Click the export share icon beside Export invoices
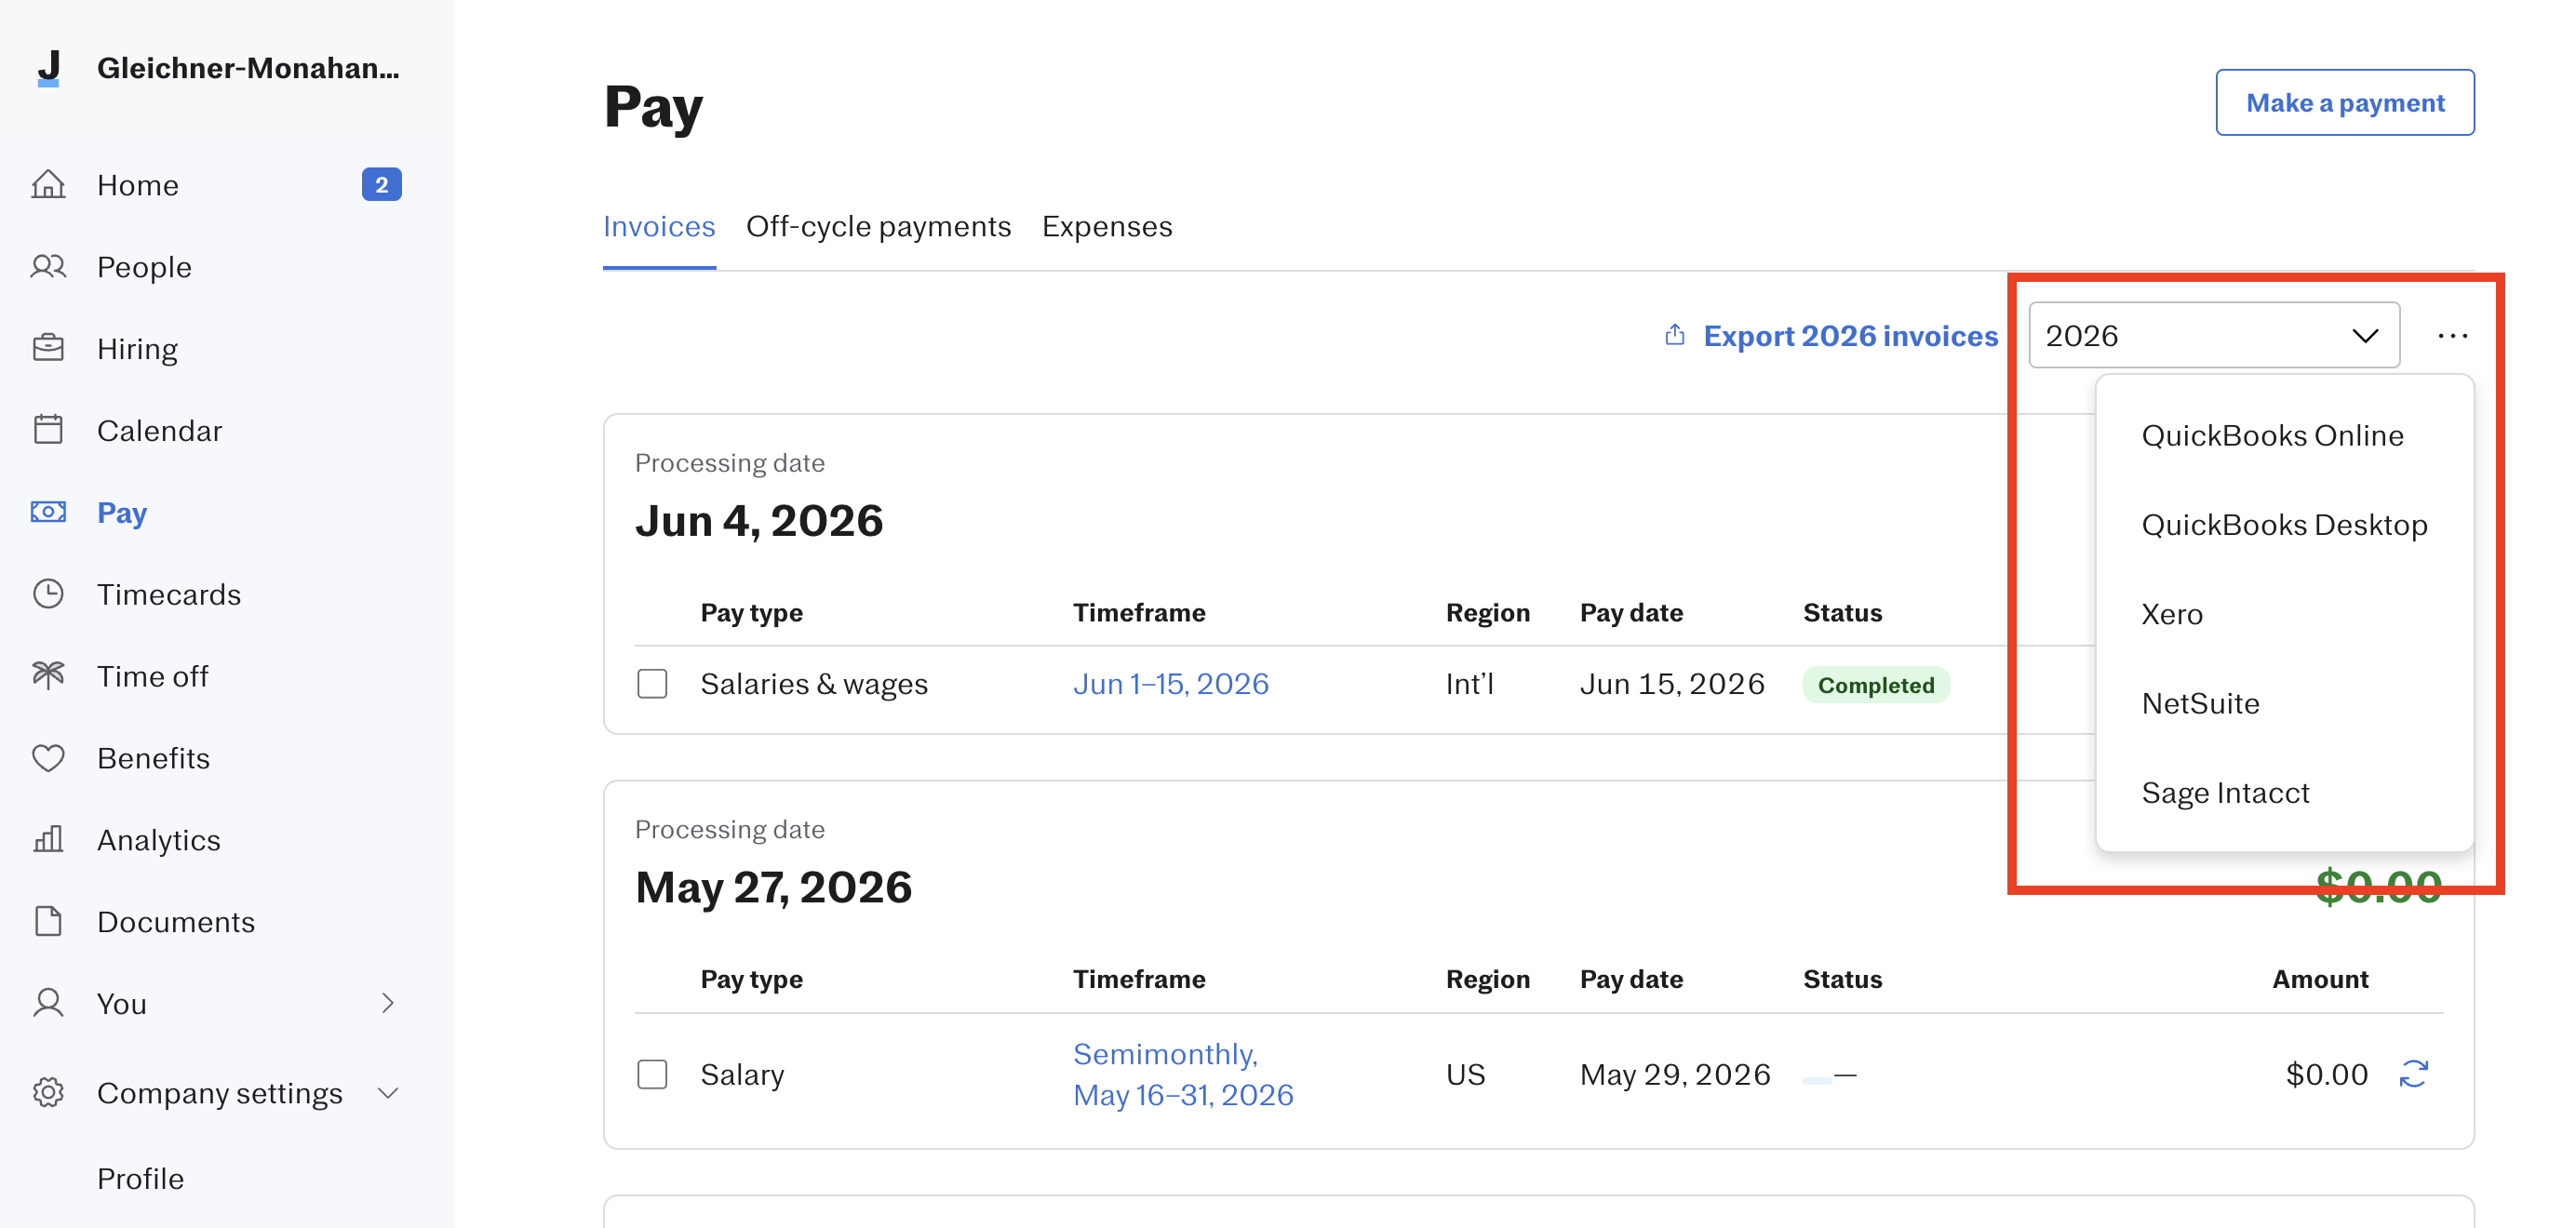Image resolution: width=2576 pixels, height=1228 pixels. 1675,335
